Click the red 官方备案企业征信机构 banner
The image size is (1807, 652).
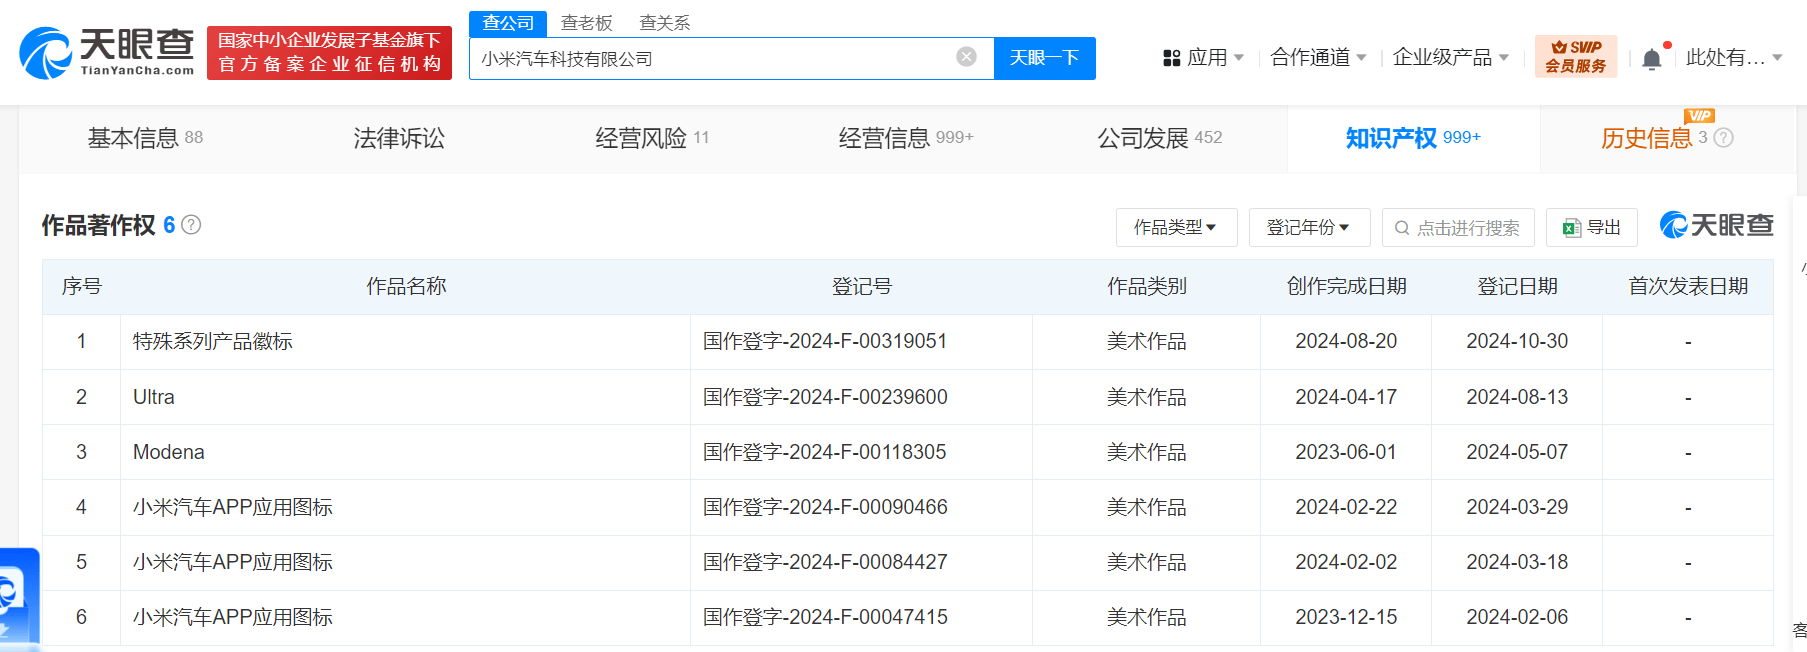click(330, 53)
